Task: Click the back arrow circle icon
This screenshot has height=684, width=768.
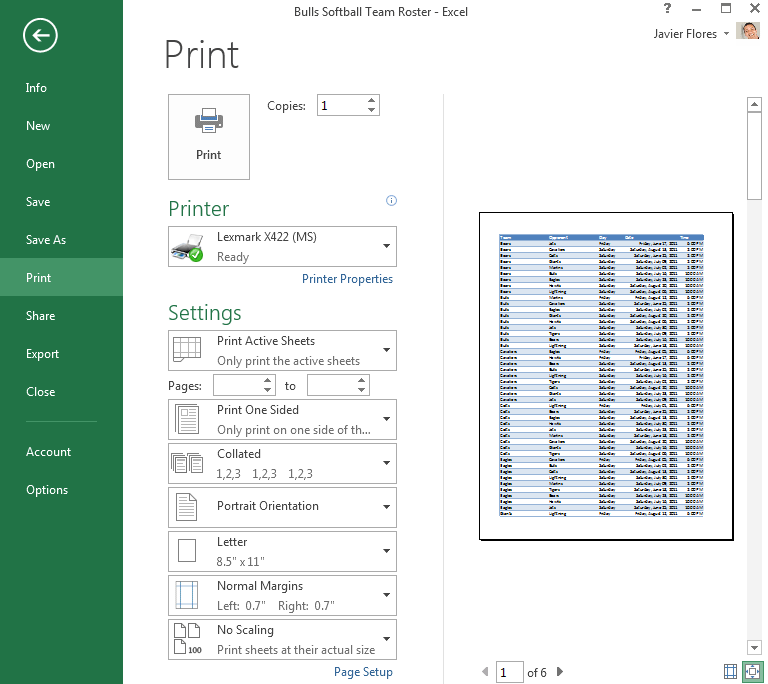Action: coord(41,36)
